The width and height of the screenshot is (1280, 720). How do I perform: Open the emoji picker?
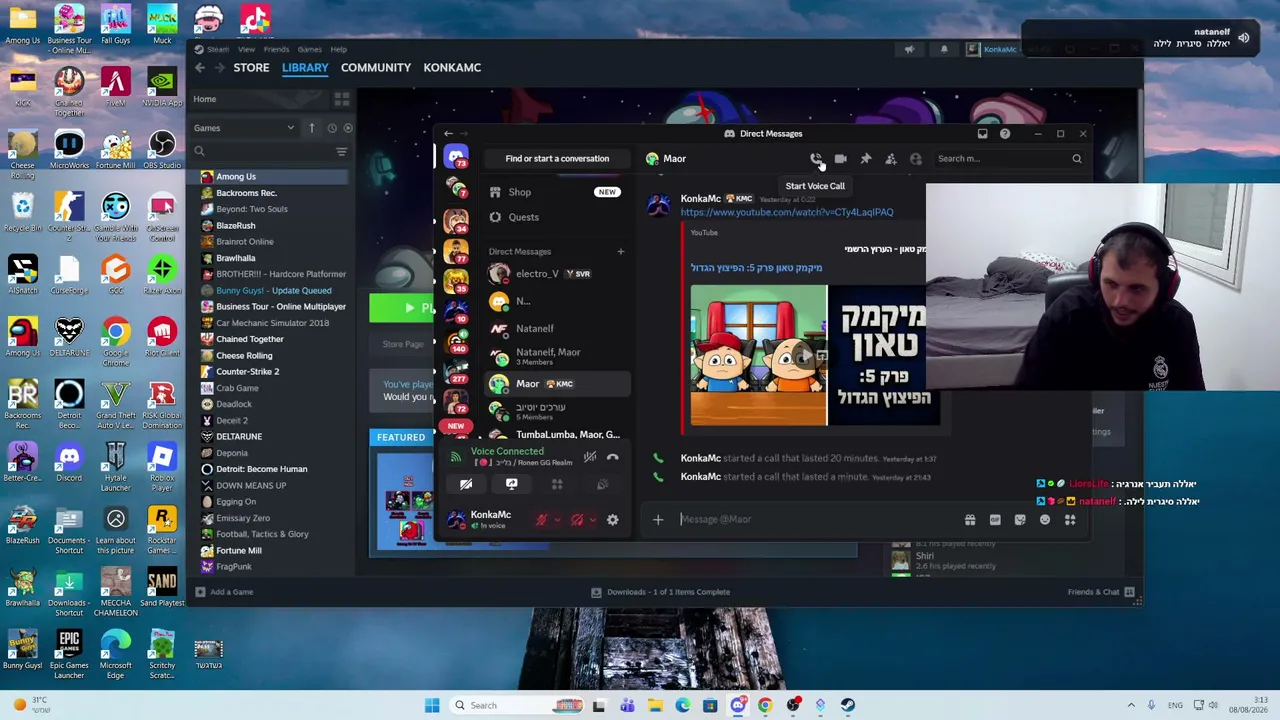pyautogui.click(x=1045, y=520)
